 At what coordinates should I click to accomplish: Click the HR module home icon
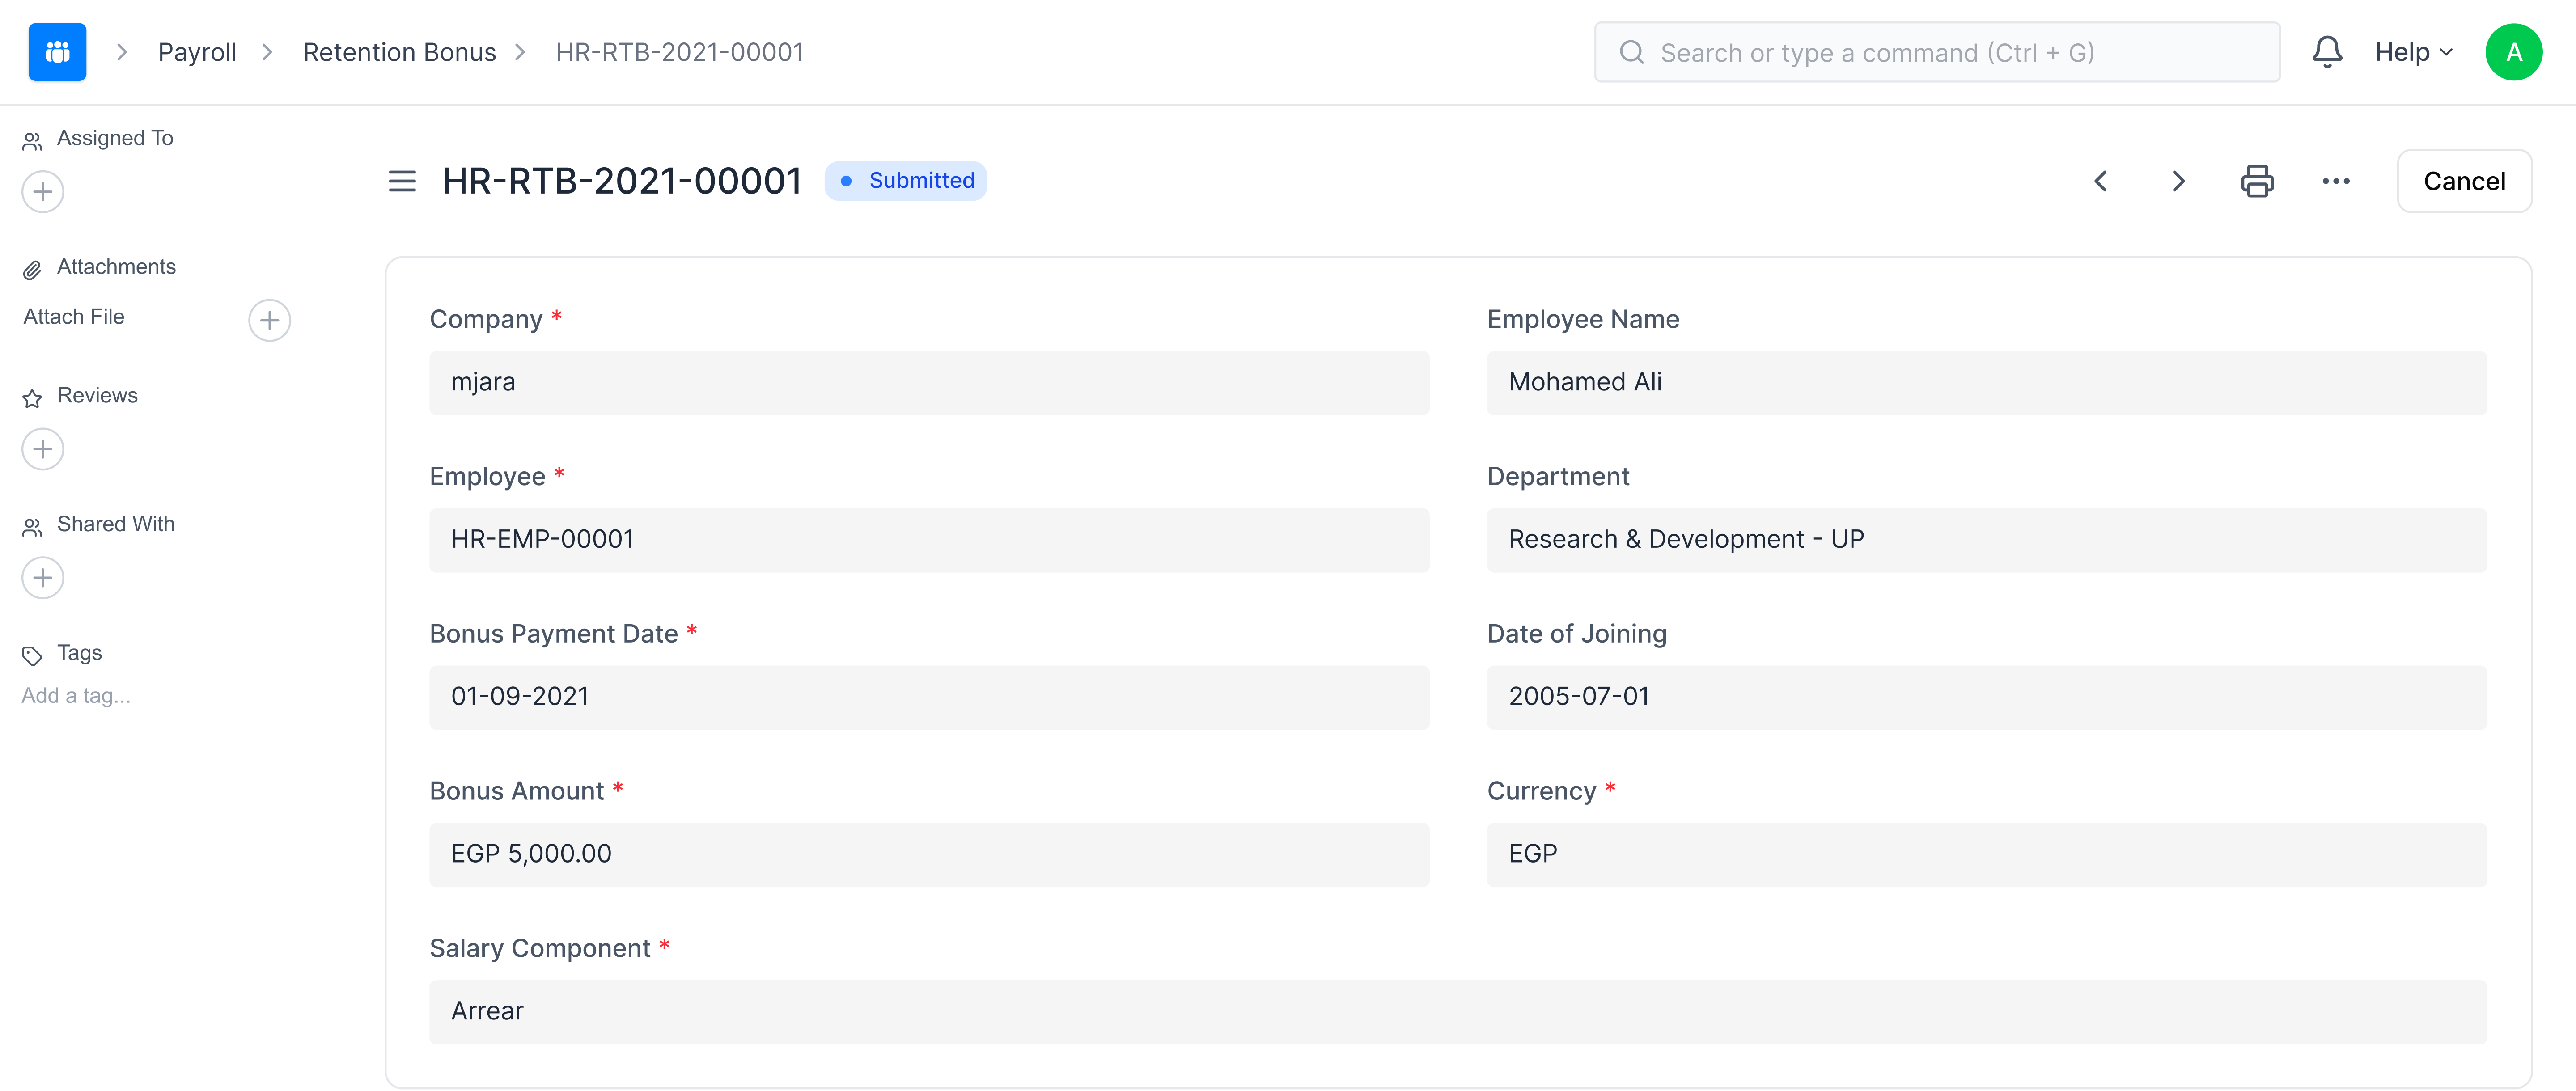click(x=57, y=52)
